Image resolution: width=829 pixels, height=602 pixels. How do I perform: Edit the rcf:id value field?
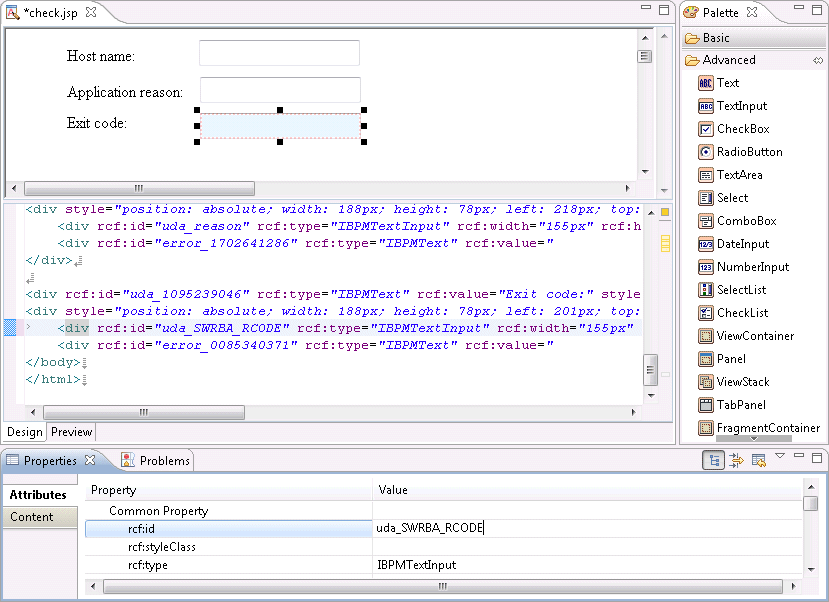pos(587,529)
